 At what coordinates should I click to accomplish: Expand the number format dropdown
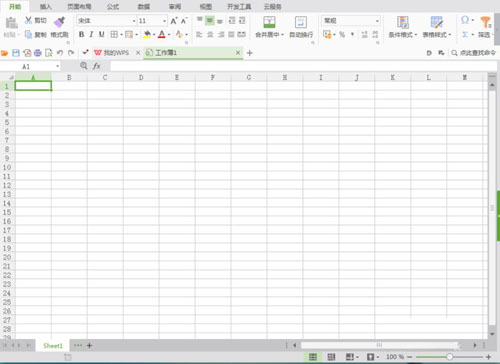tap(377, 21)
